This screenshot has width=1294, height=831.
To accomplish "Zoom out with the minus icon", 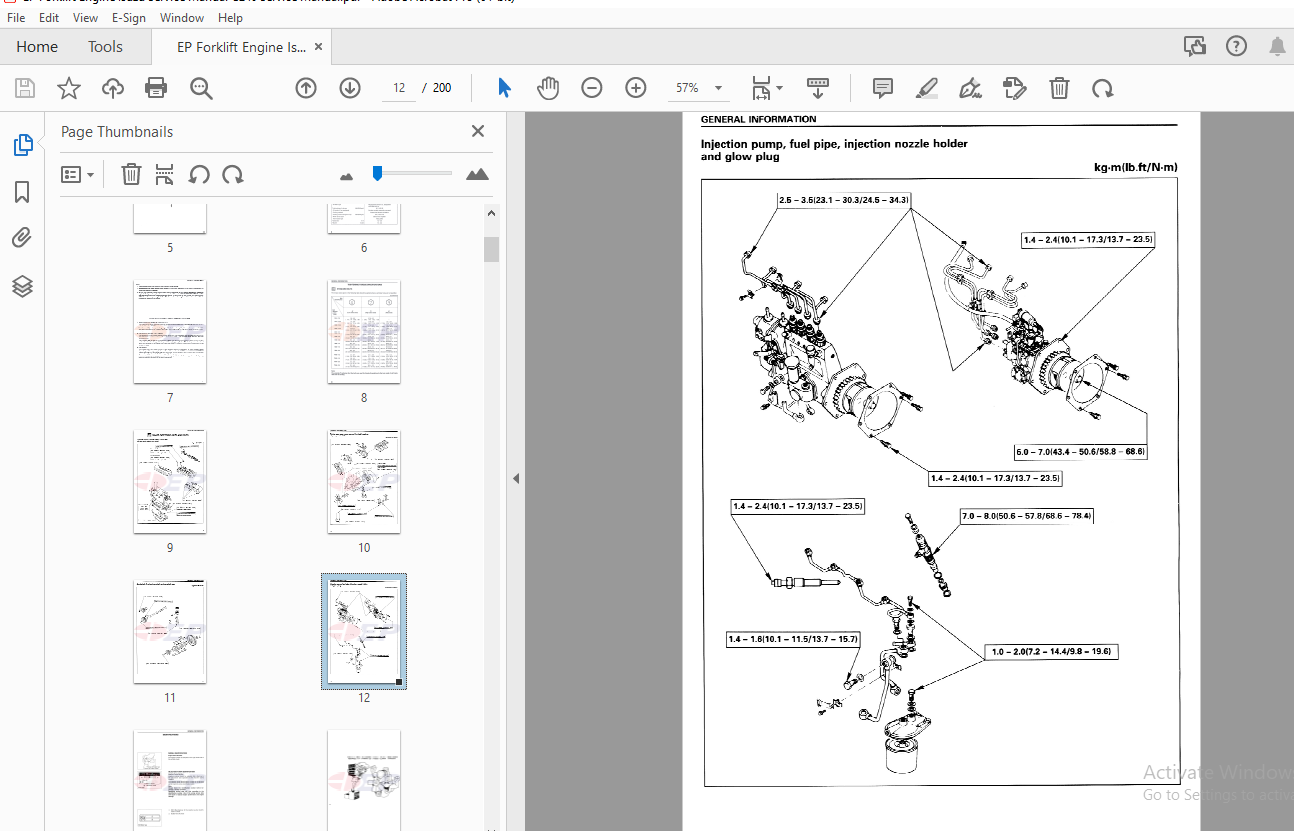I will coord(592,88).
